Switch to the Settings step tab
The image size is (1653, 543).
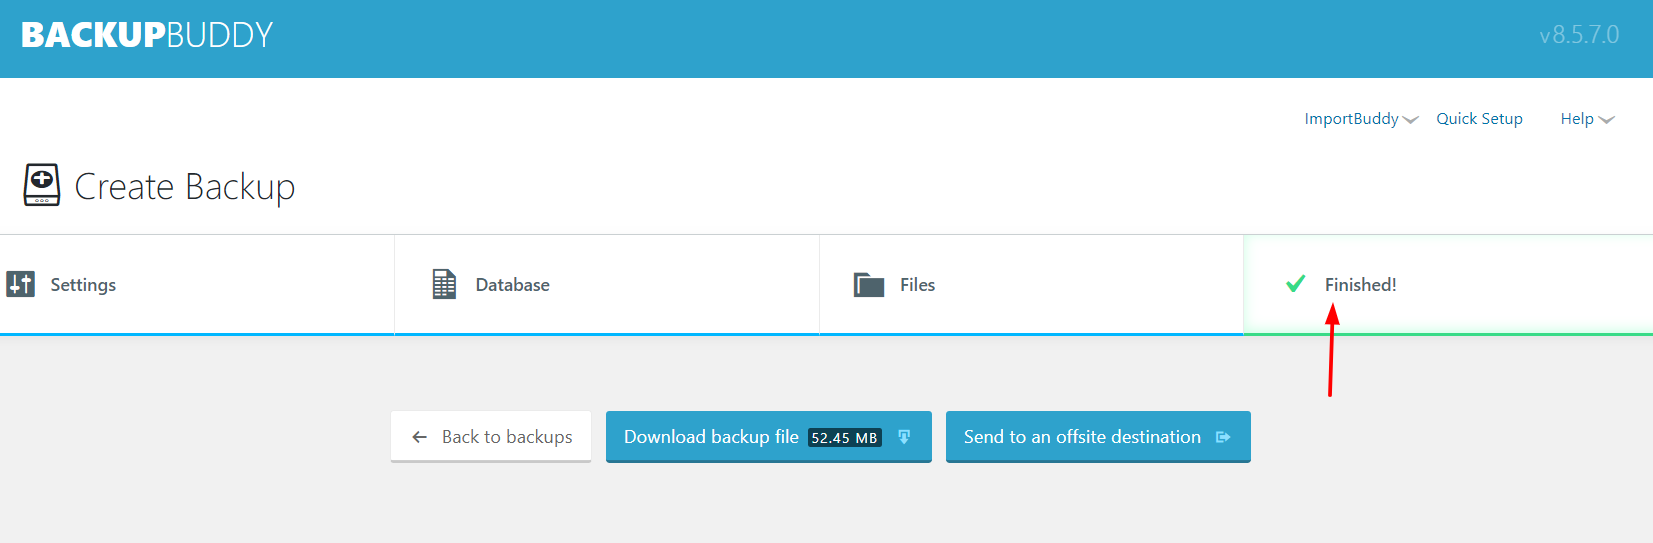(x=197, y=285)
